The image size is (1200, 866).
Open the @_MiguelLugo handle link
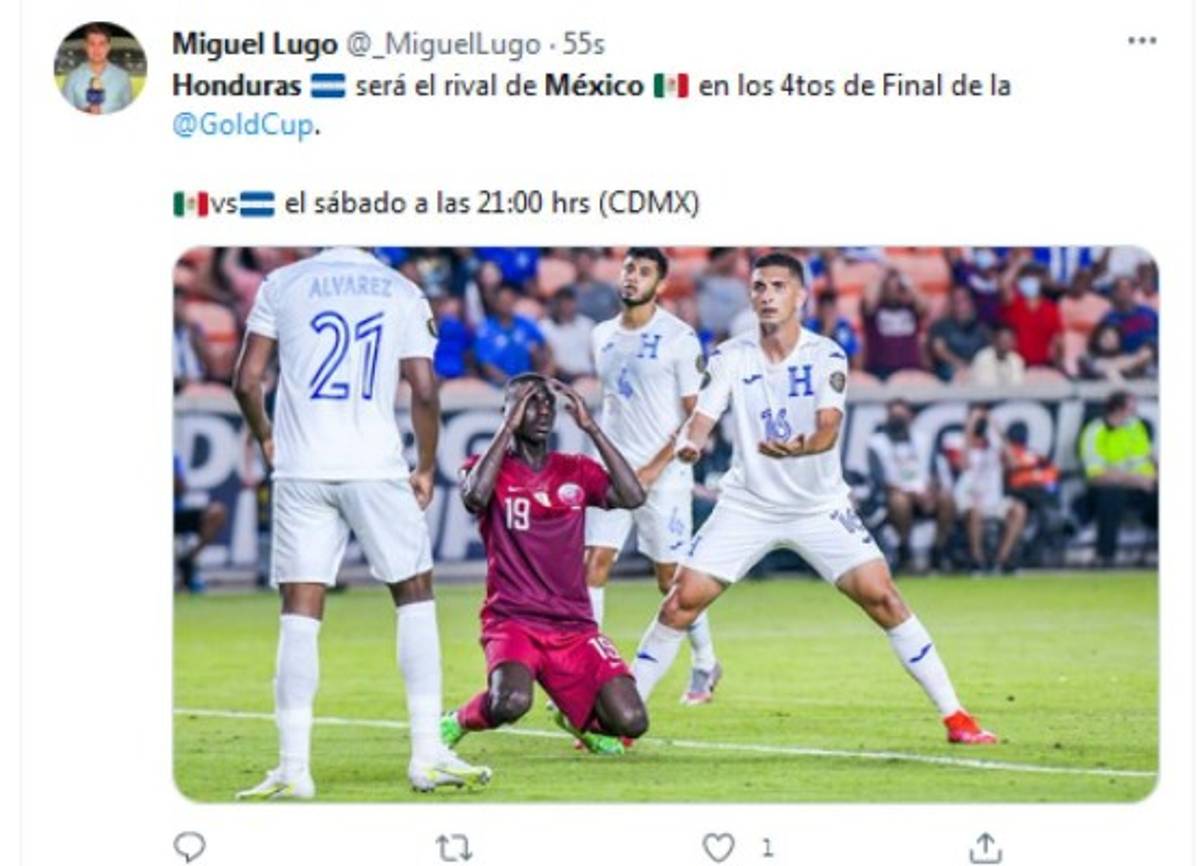443,44
